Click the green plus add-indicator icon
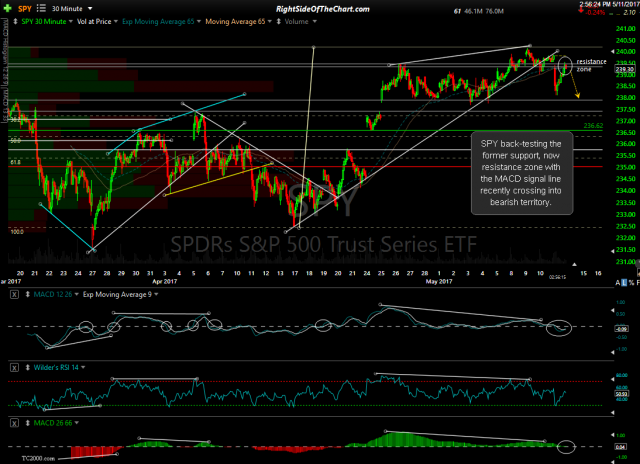 tap(7, 8)
